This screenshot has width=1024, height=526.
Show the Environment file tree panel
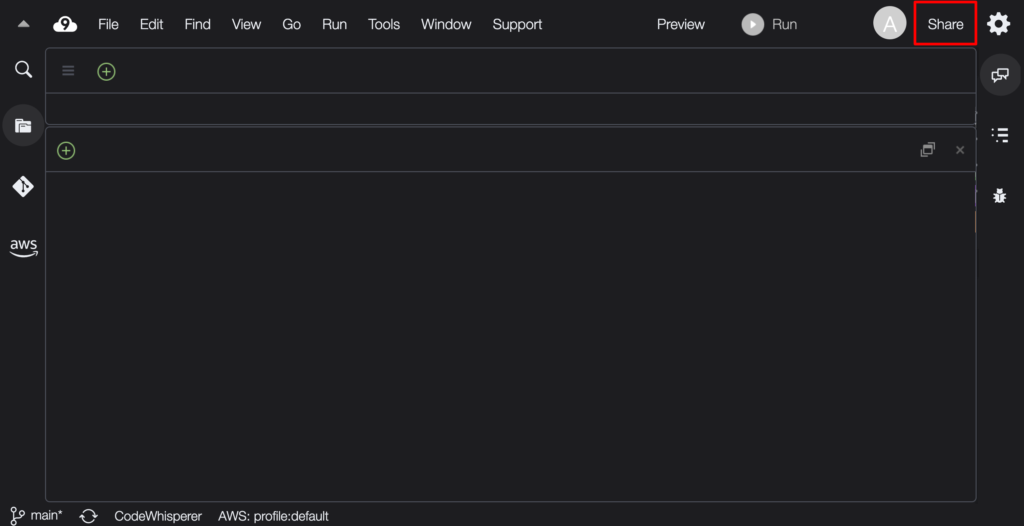tap(24, 125)
